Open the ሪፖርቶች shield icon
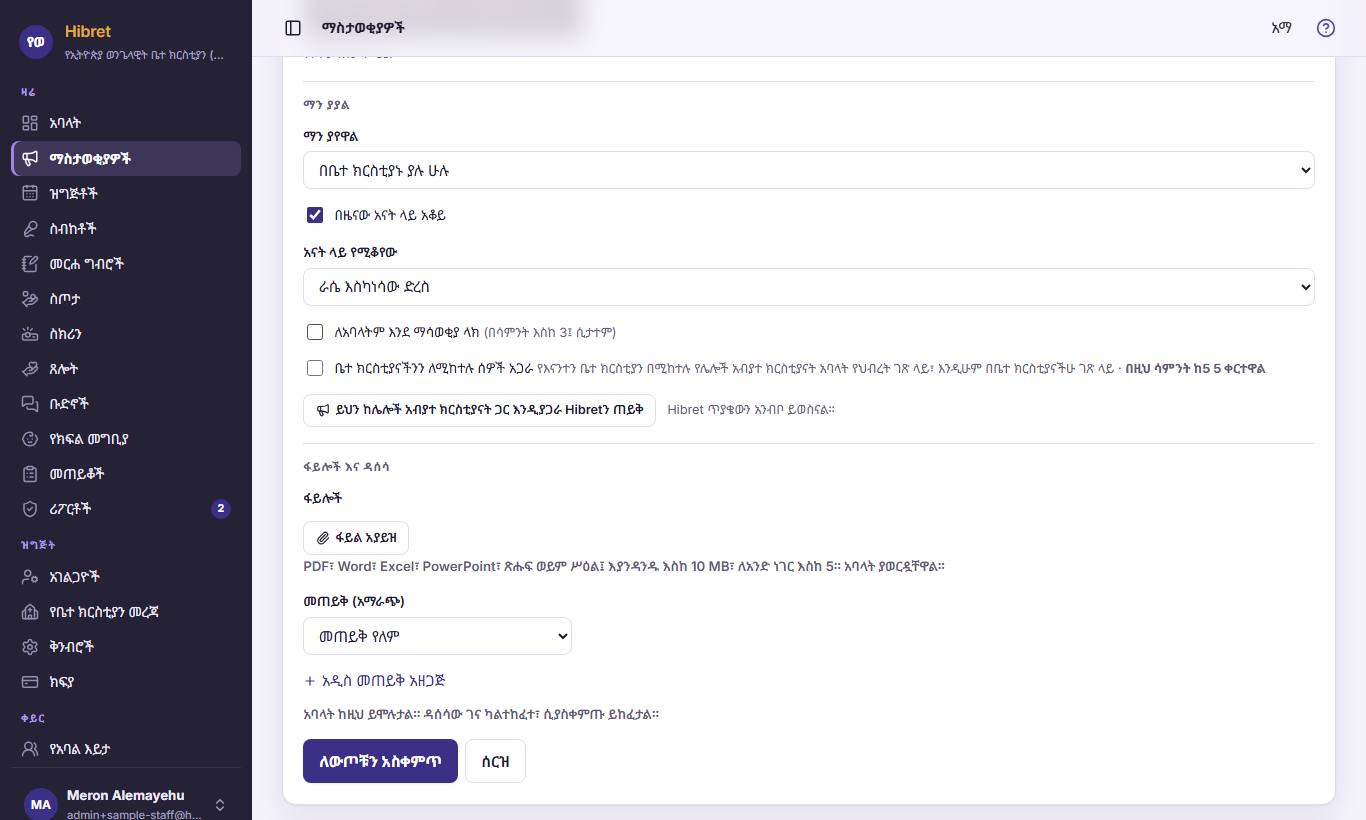1366x820 pixels. 30,508
